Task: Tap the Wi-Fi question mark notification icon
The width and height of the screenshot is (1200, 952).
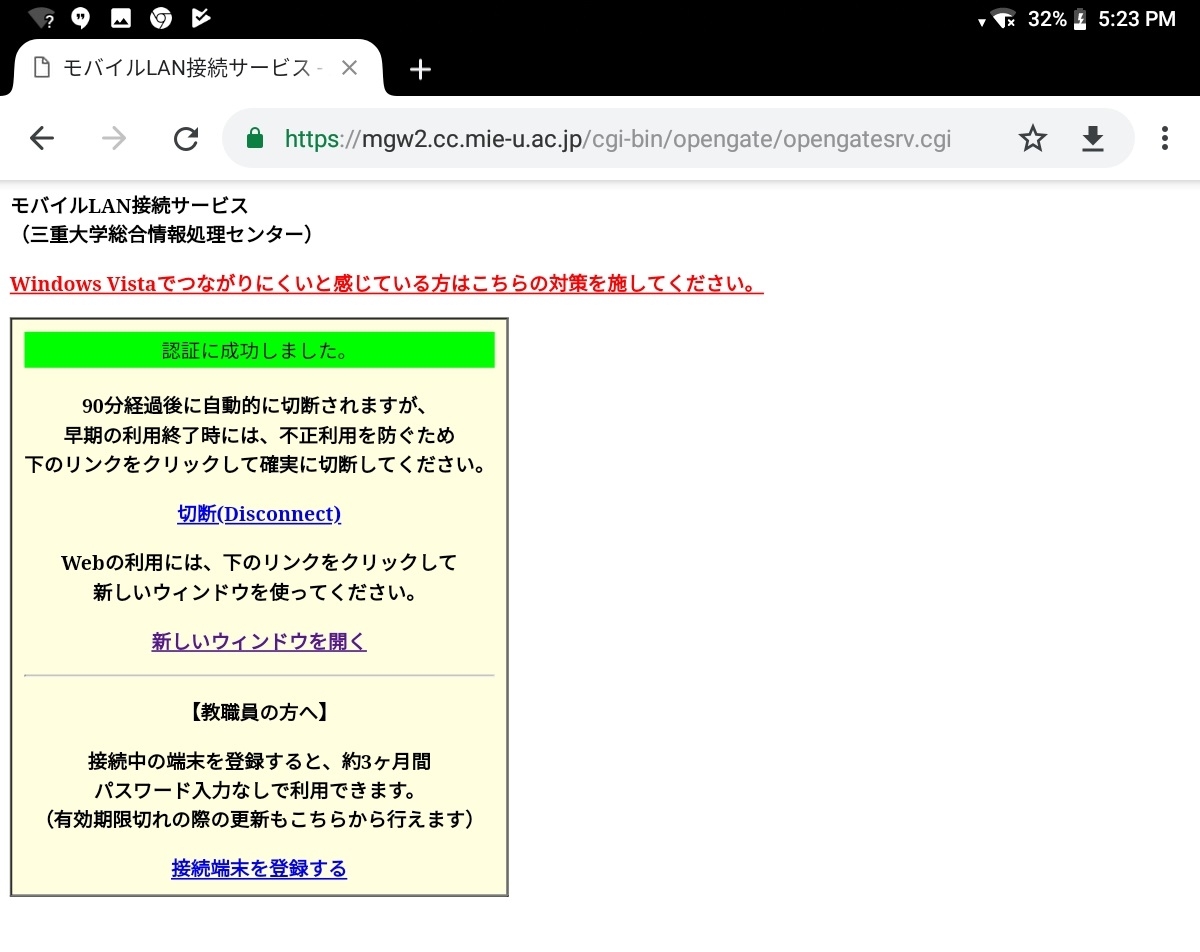Action: pyautogui.click(x=42, y=18)
